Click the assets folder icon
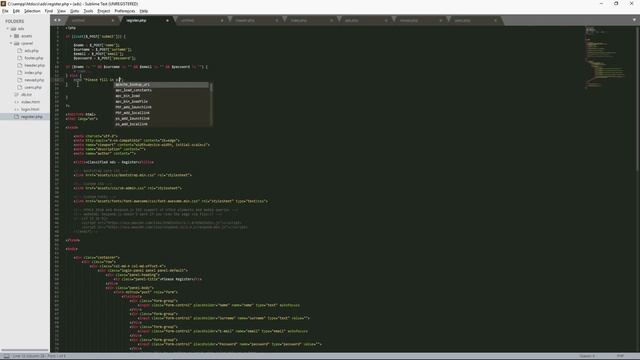This screenshot has height=360, width=640. 17,36
